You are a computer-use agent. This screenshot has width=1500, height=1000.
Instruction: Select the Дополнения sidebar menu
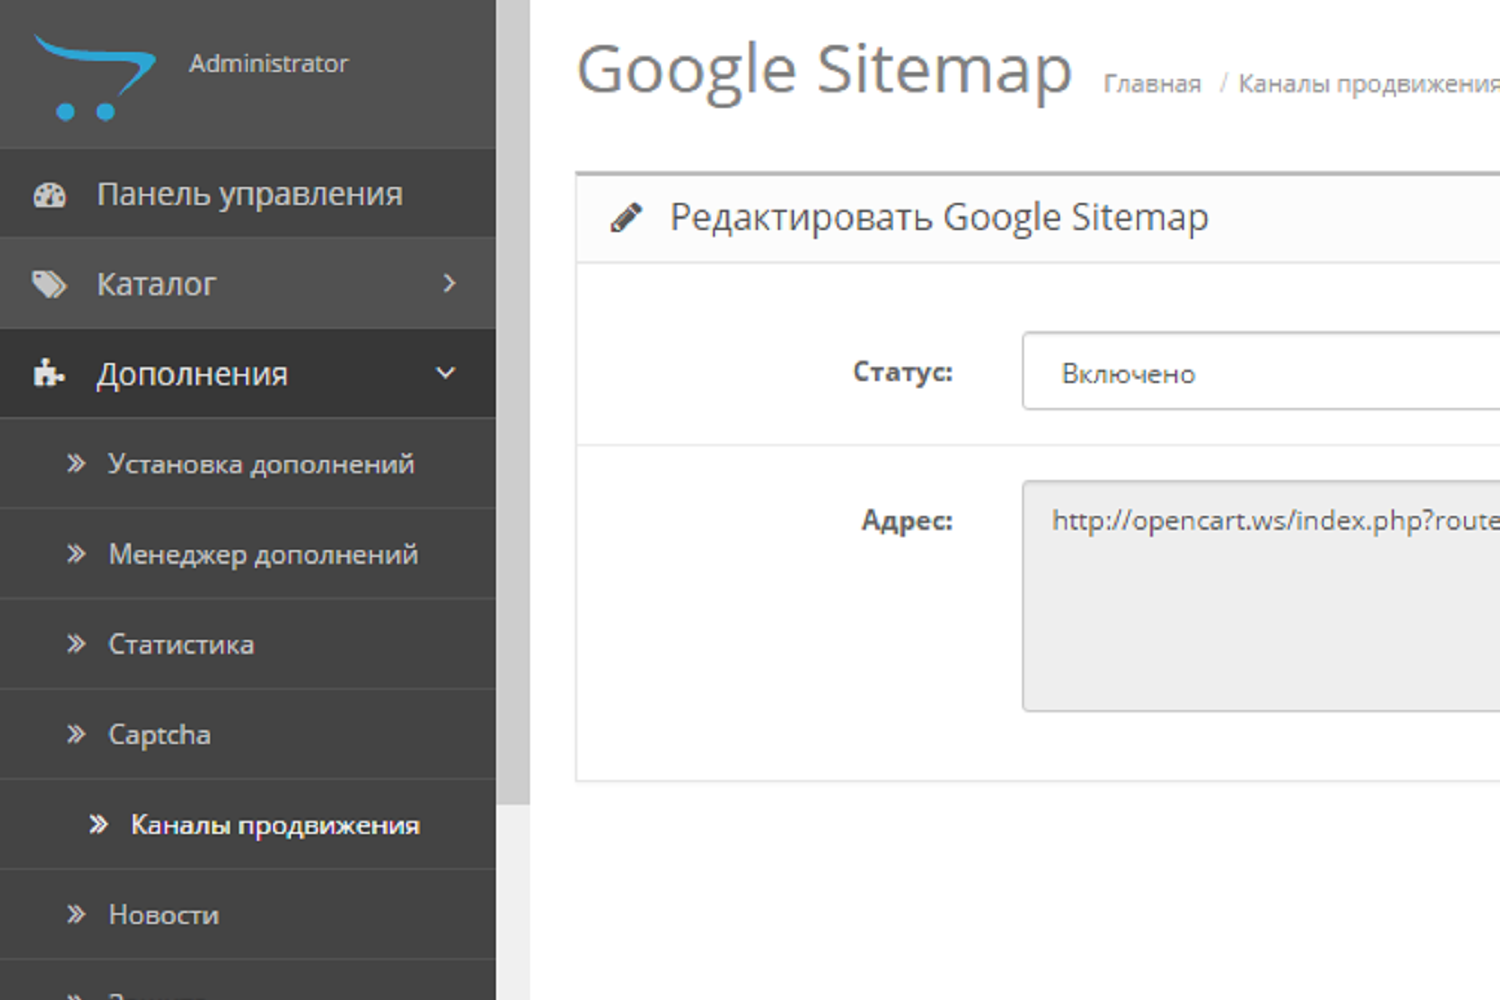pos(248,374)
